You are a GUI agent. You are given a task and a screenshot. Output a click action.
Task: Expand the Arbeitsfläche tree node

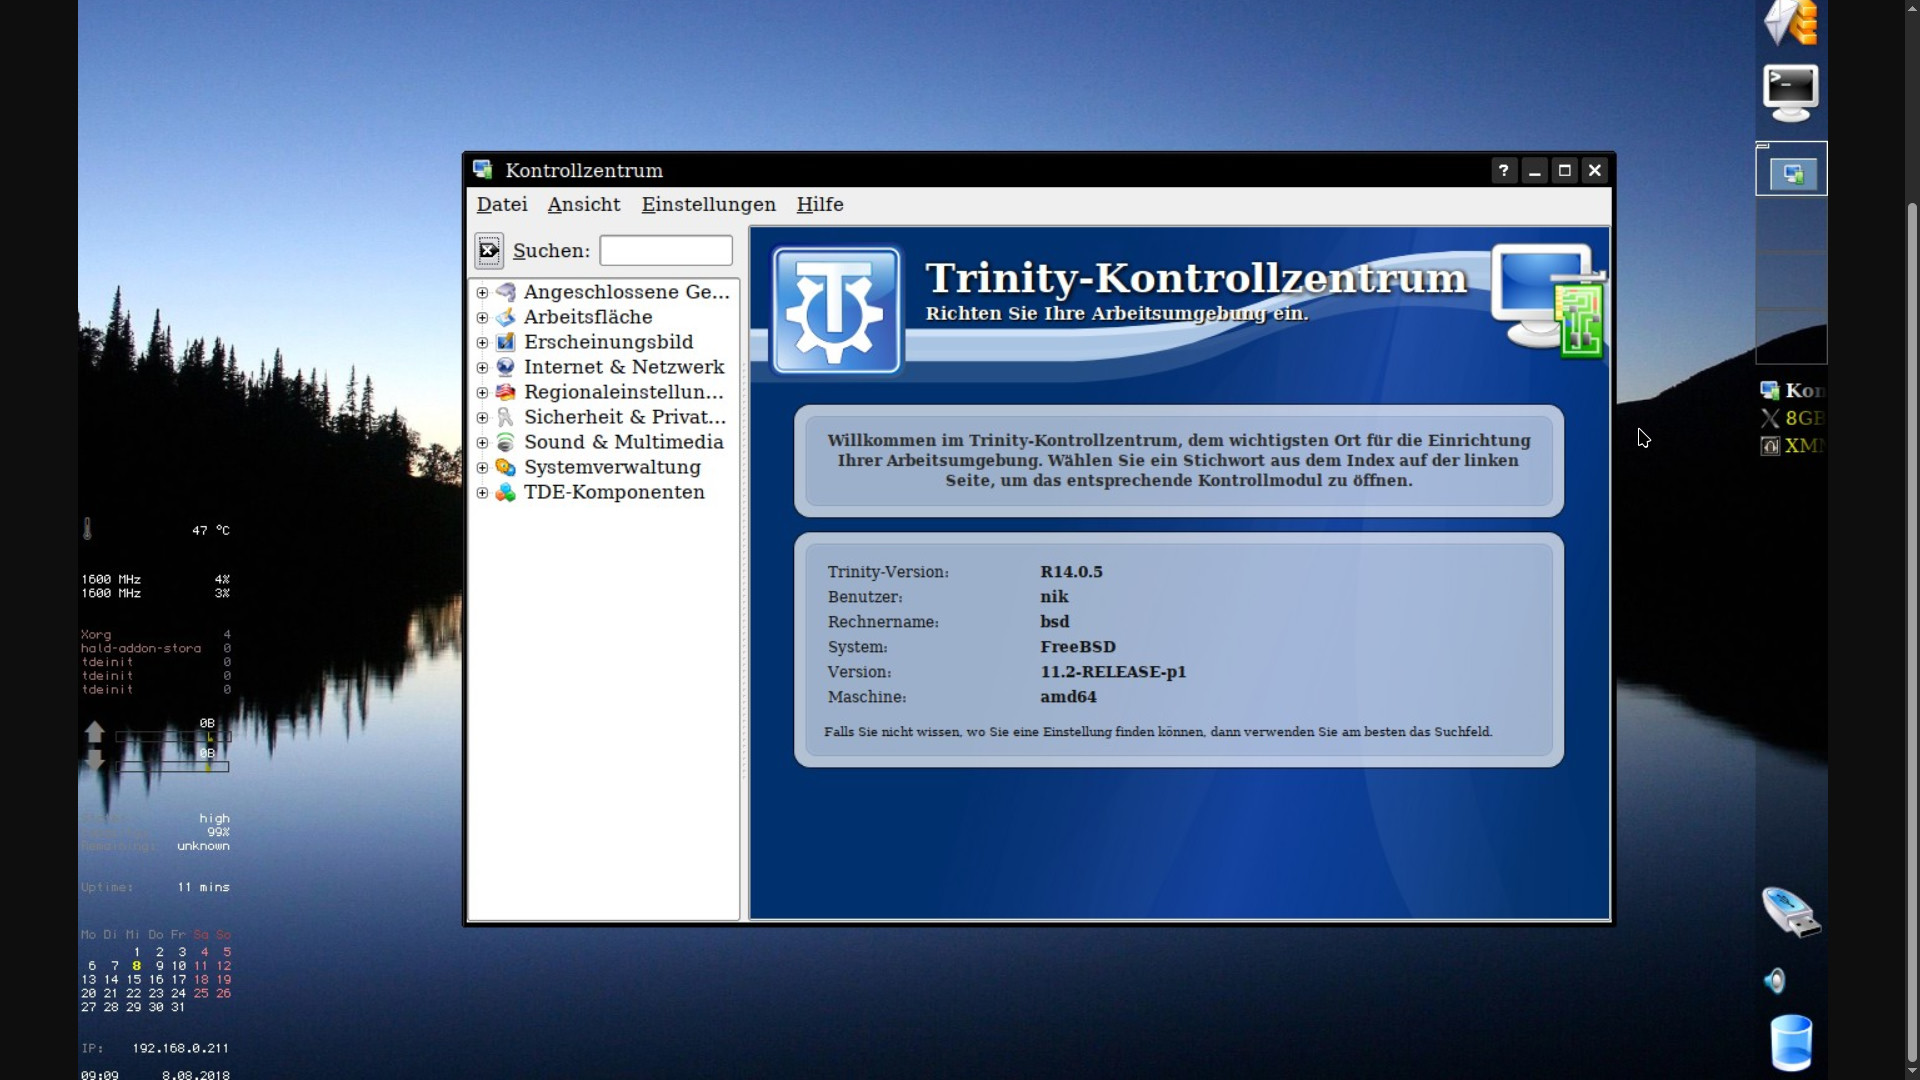click(x=482, y=317)
